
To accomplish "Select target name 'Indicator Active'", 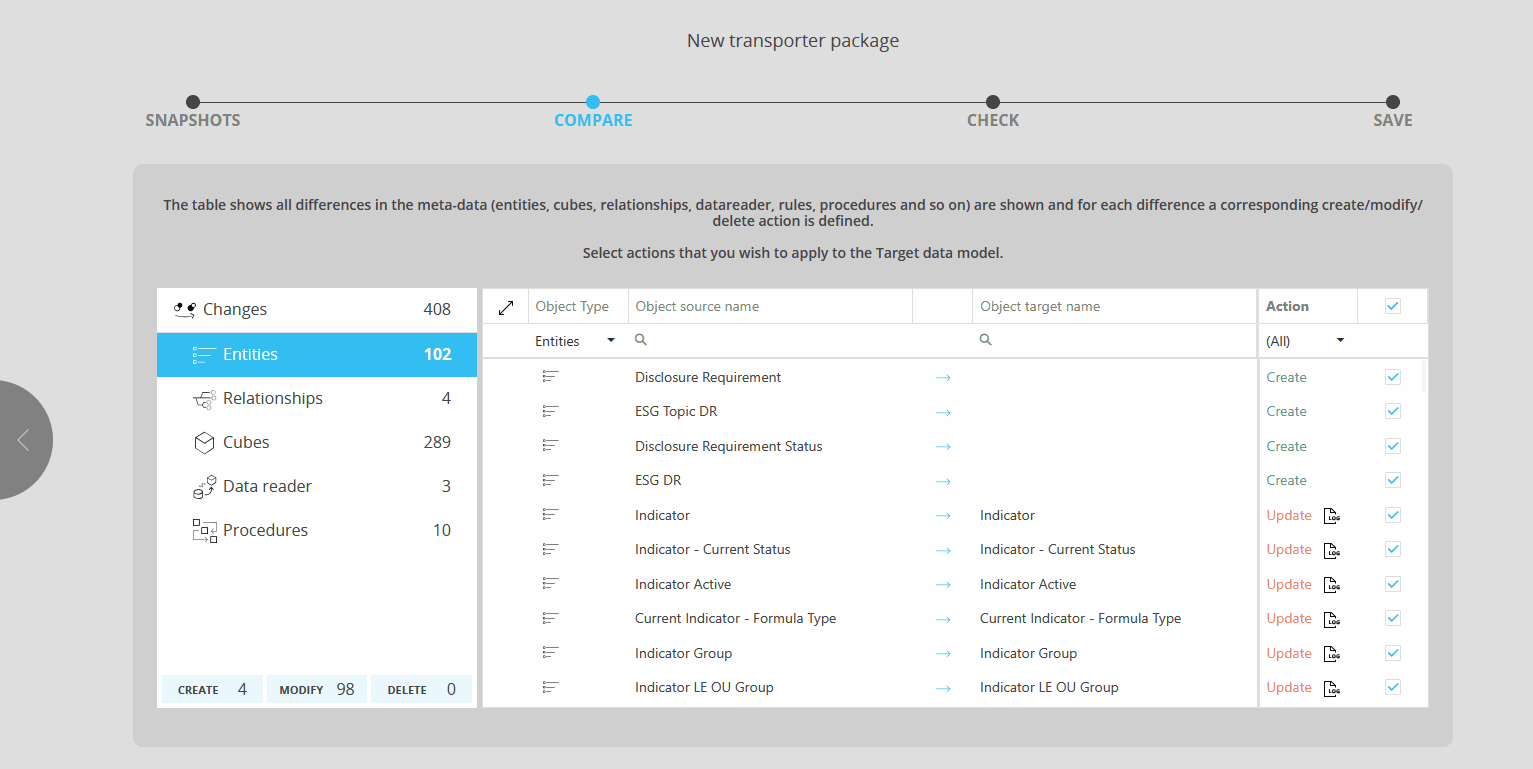I will [1028, 584].
